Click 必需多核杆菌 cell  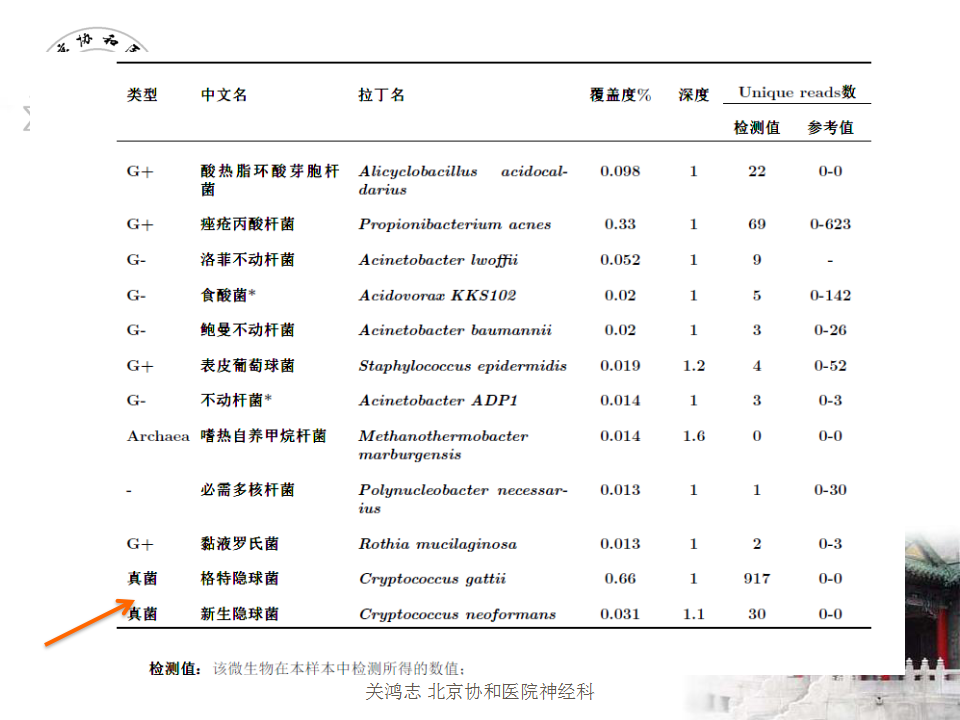(247, 490)
